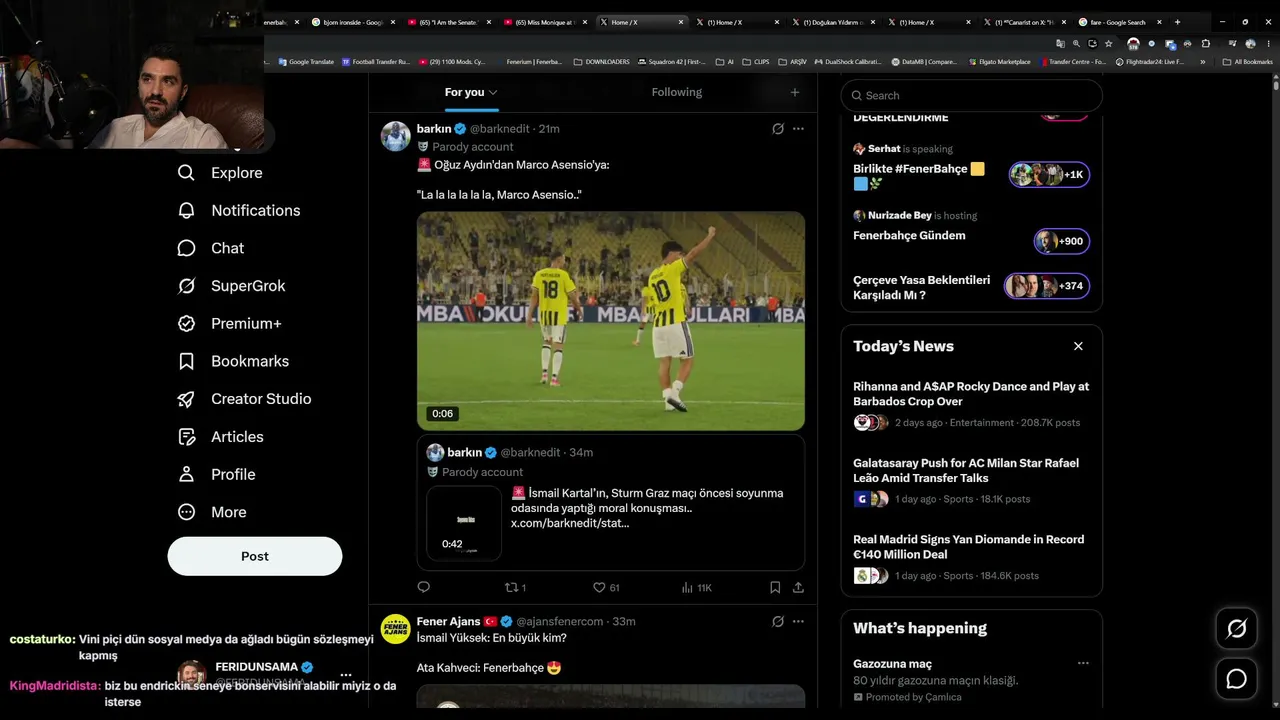Open FERIDUNSAMA account menu dots
The image size is (1280, 720).
coord(346,675)
